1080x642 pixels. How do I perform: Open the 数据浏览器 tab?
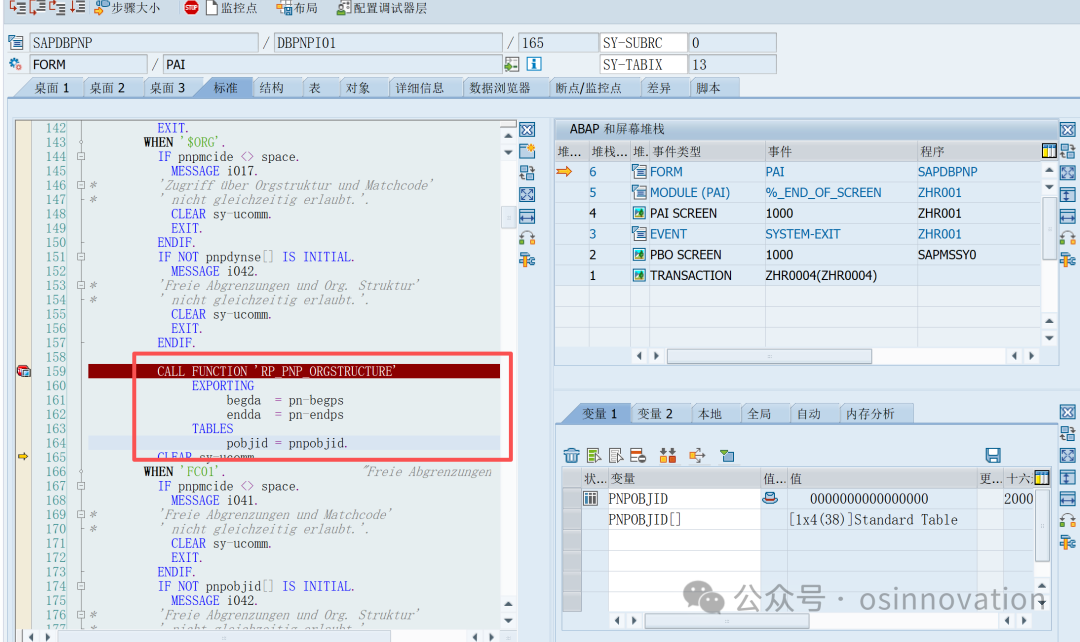pyautogui.click(x=500, y=87)
